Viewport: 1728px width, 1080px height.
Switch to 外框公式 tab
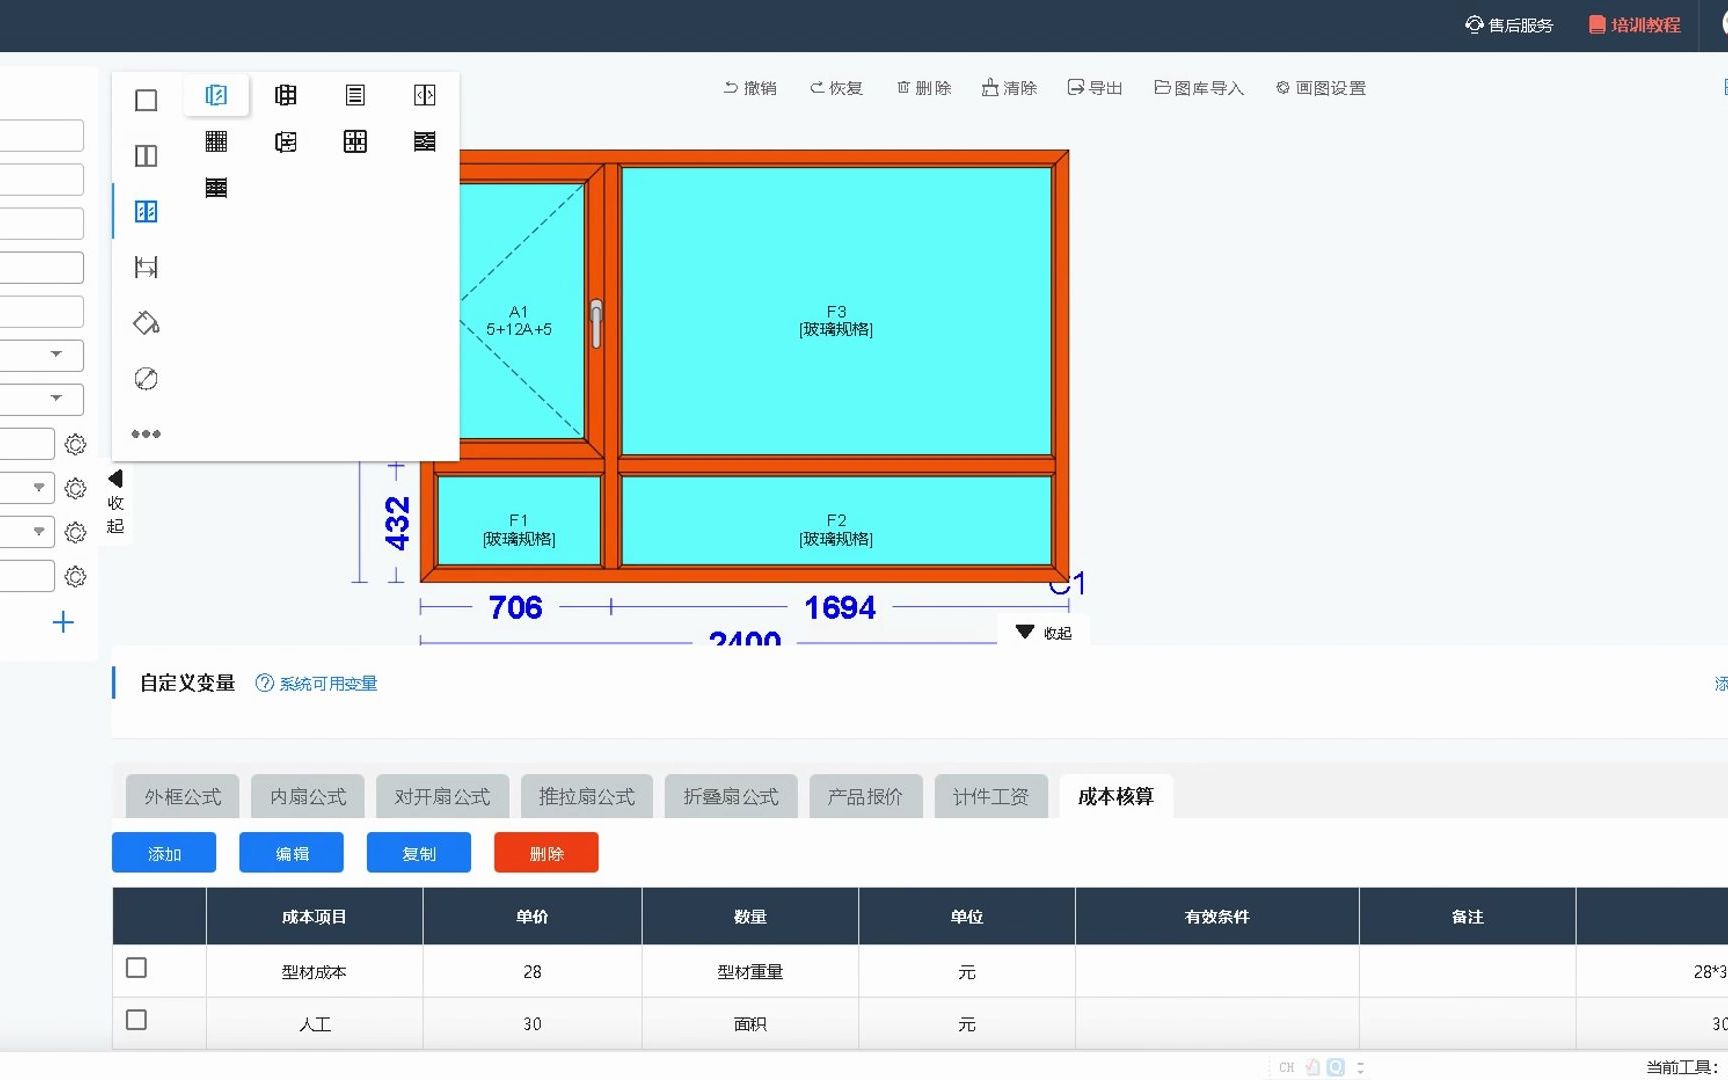(182, 797)
